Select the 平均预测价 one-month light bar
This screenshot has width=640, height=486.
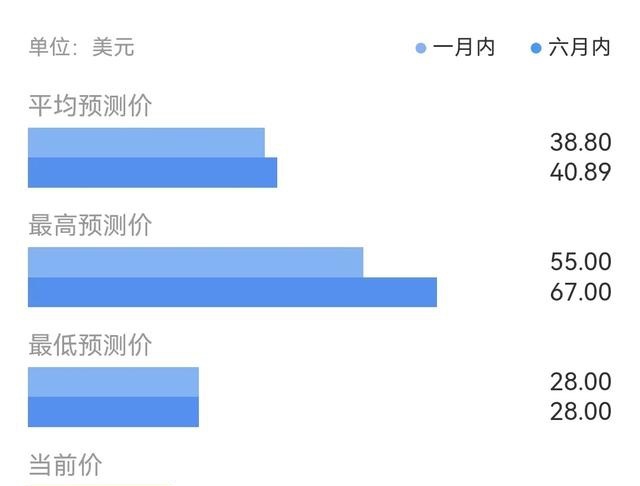146,142
